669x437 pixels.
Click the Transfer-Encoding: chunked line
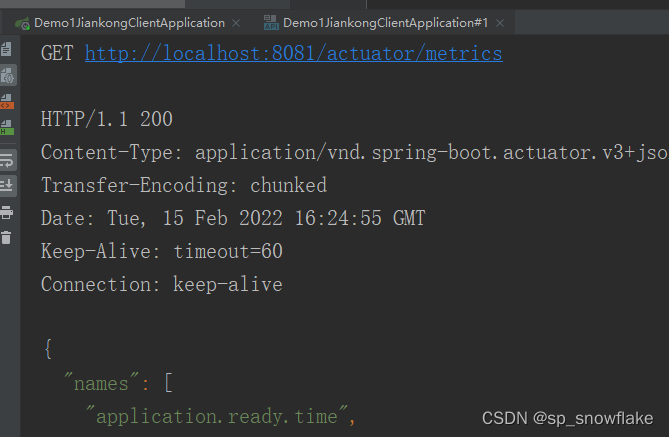point(184,185)
